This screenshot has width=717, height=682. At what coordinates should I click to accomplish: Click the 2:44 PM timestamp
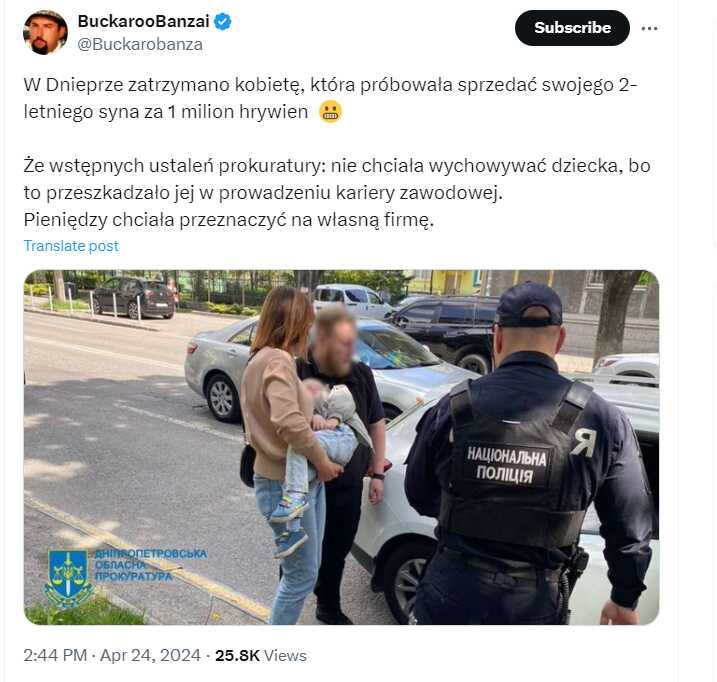55,655
